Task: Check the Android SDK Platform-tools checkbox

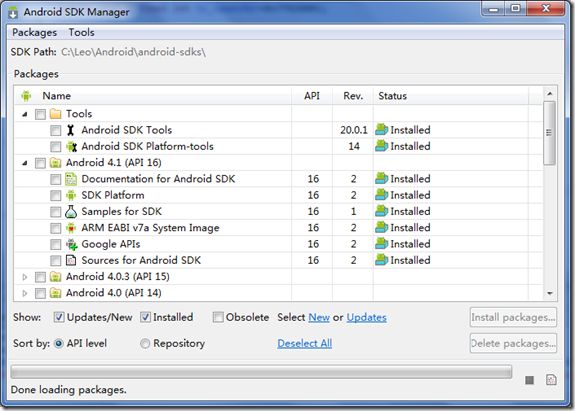Action: [x=56, y=147]
